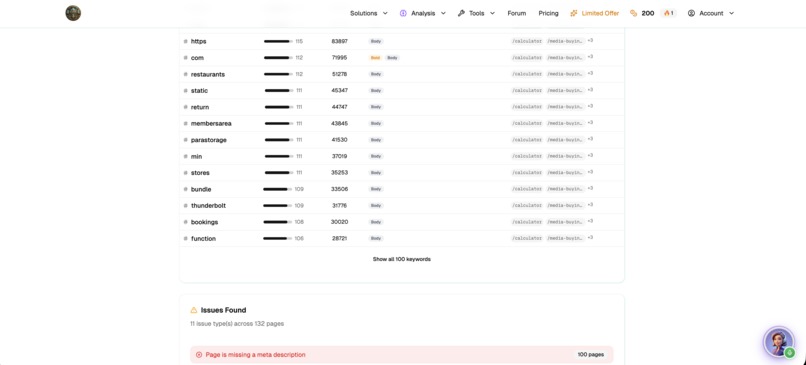Select the 'com' keyword
Image resolution: width=806 pixels, height=365 pixels.
click(x=197, y=58)
